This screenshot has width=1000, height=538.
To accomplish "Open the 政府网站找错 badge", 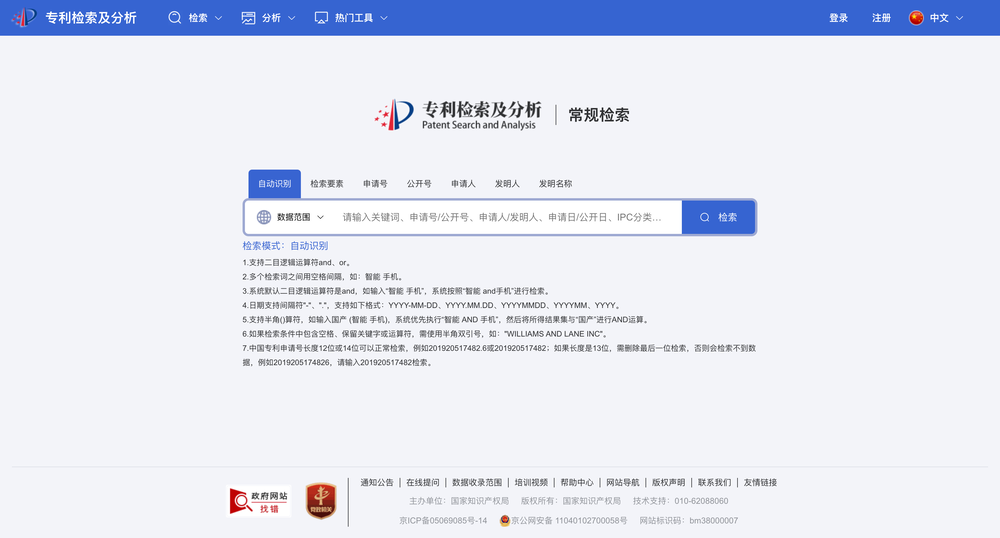I will [x=260, y=501].
